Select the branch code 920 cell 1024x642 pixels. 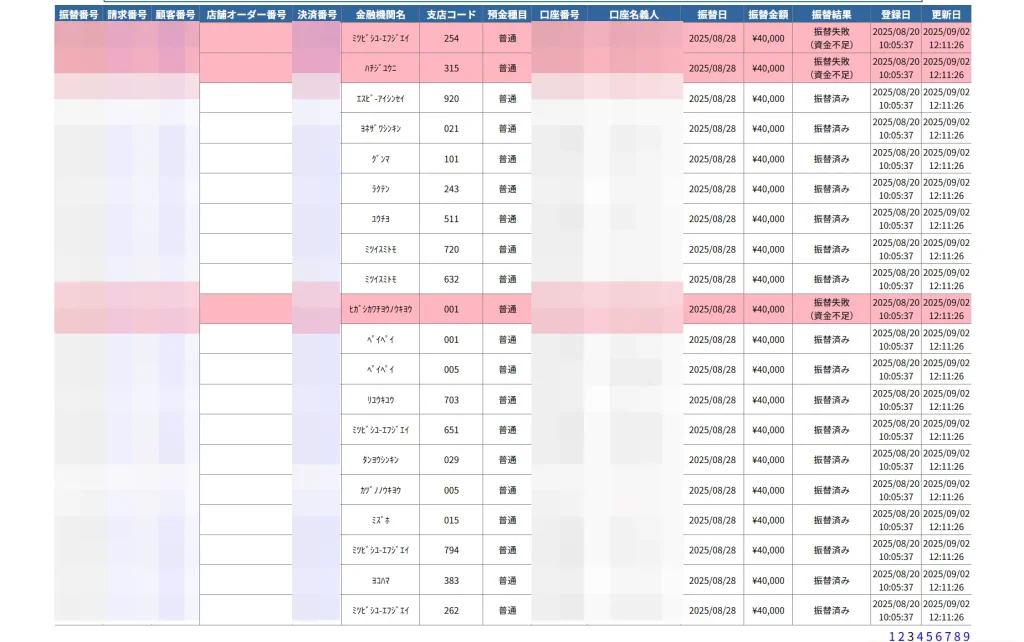click(x=451, y=99)
